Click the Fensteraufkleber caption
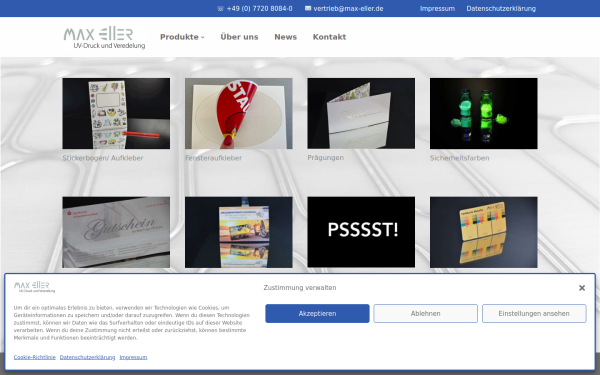This screenshot has height=375, width=600. [x=213, y=158]
